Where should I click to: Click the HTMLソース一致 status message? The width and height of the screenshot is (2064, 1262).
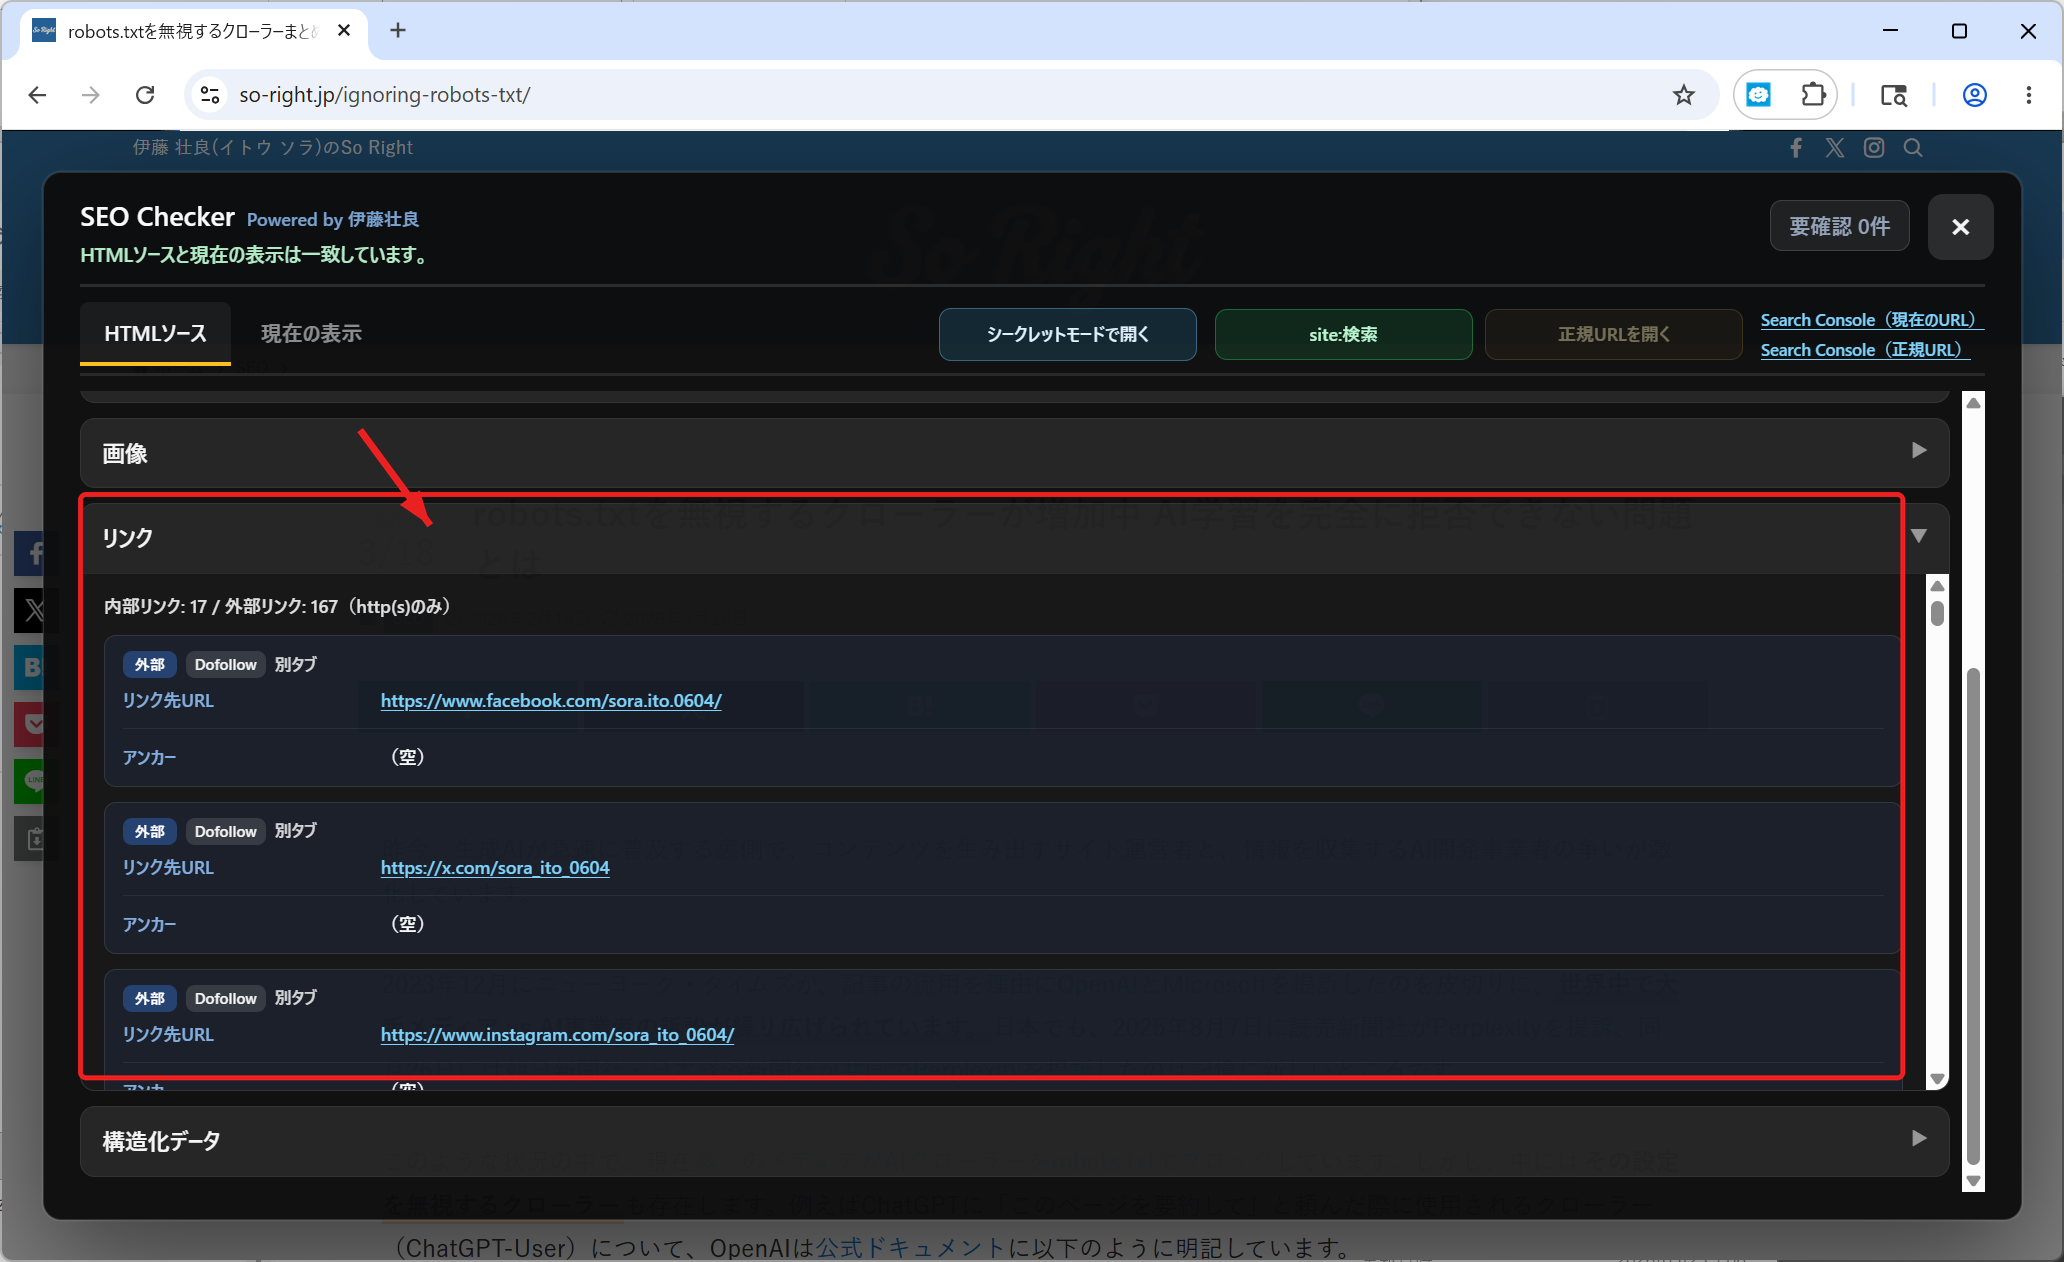point(254,255)
